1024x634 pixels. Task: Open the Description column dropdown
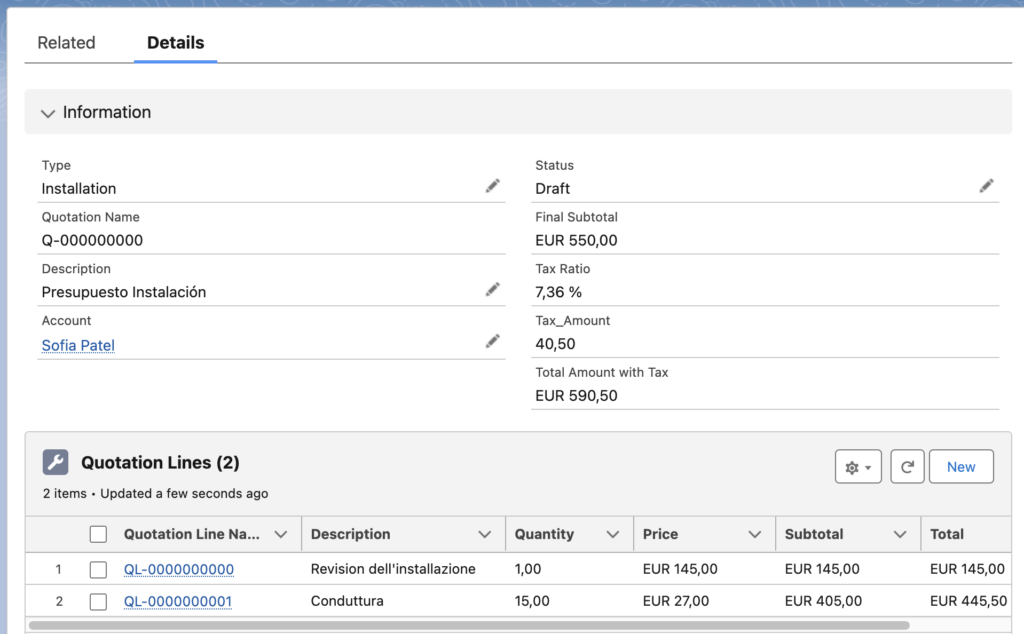click(x=485, y=534)
